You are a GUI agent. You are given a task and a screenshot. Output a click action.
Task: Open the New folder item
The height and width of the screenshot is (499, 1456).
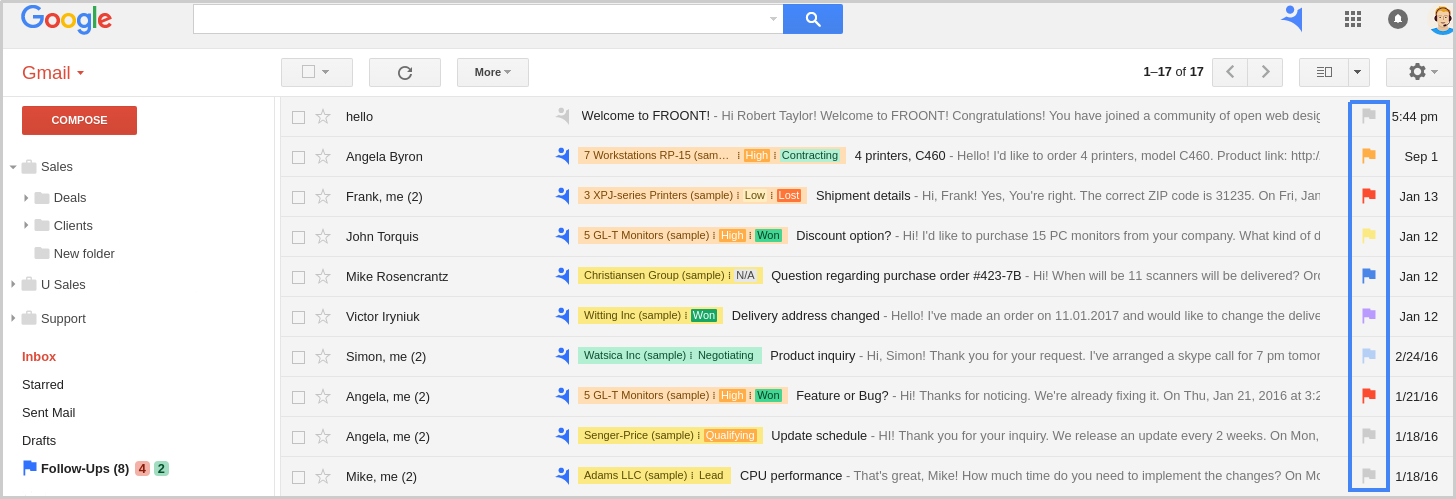pyautogui.click(x=84, y=253)
